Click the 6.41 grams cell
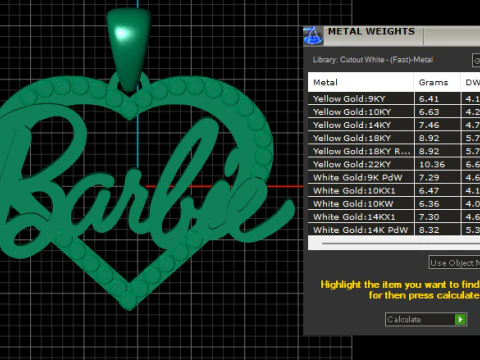The image size is (480, 360). pyautogui.click(x=437, y=99)
